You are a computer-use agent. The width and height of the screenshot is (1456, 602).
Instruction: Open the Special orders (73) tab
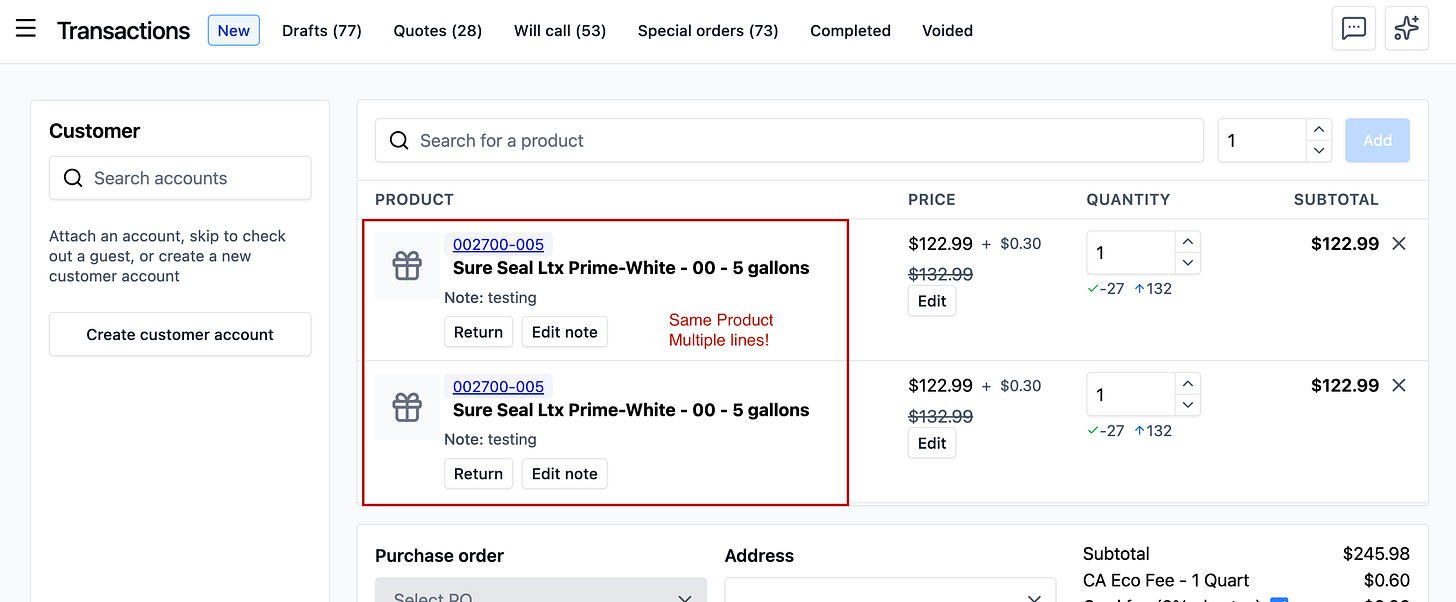tap(708, 31)
